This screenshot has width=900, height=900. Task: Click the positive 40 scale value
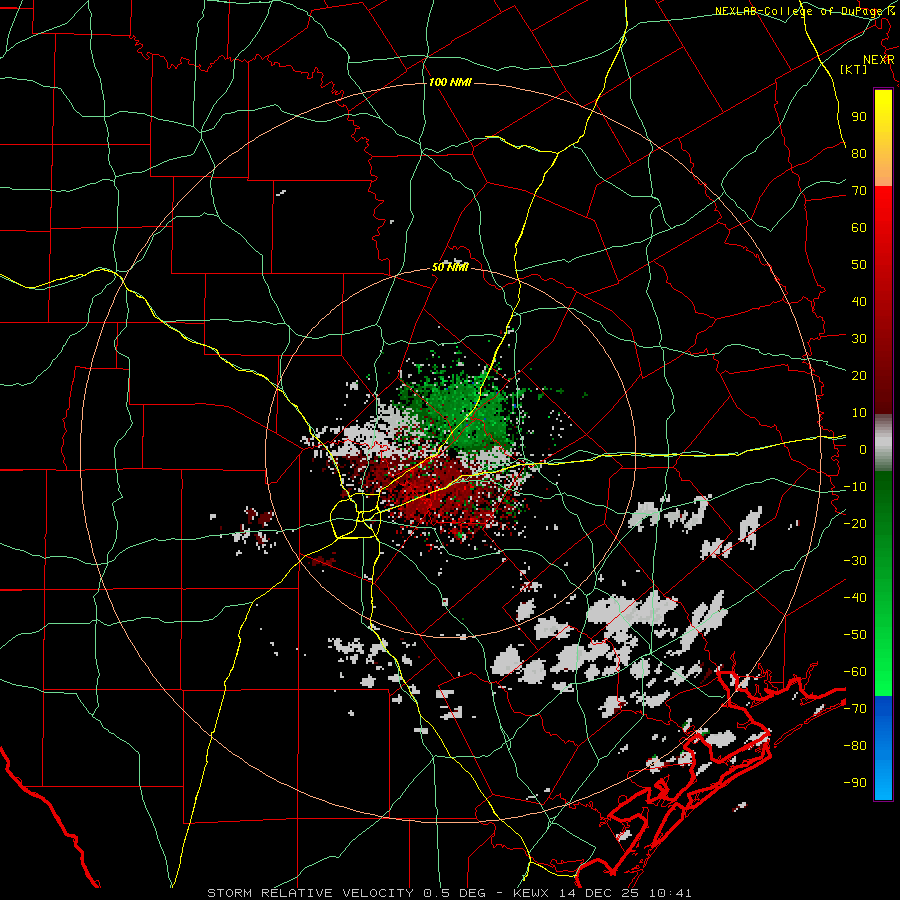(859, 301)
